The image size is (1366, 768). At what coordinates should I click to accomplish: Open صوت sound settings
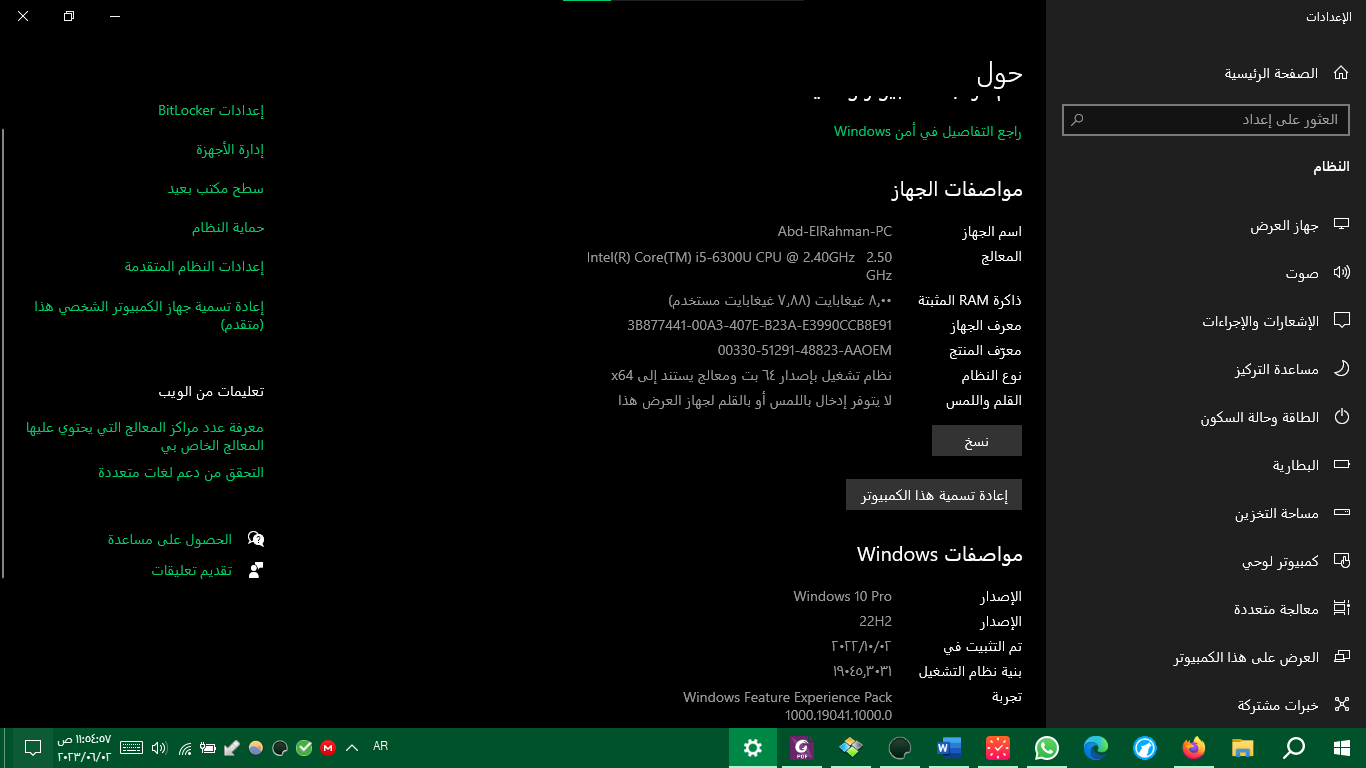[1318, 273]
